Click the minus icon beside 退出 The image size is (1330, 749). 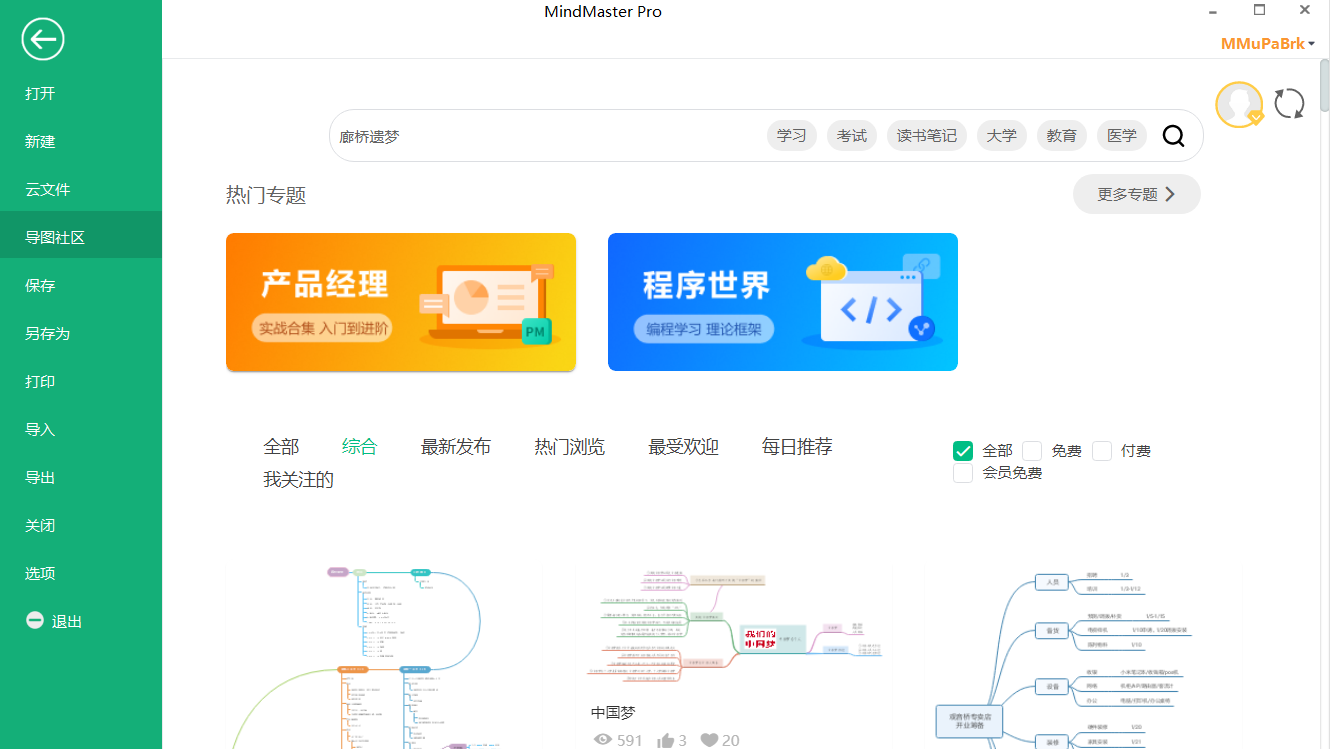tap(35, 621)
